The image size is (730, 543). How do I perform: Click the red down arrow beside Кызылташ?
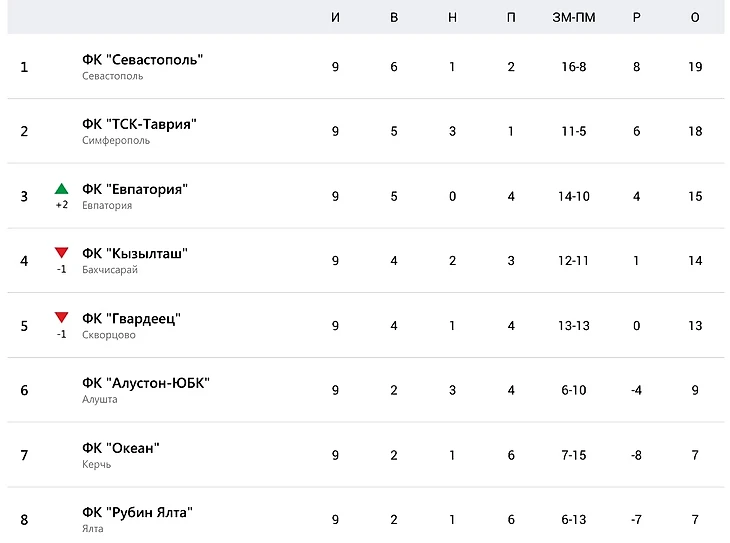(x=62, y=253)
